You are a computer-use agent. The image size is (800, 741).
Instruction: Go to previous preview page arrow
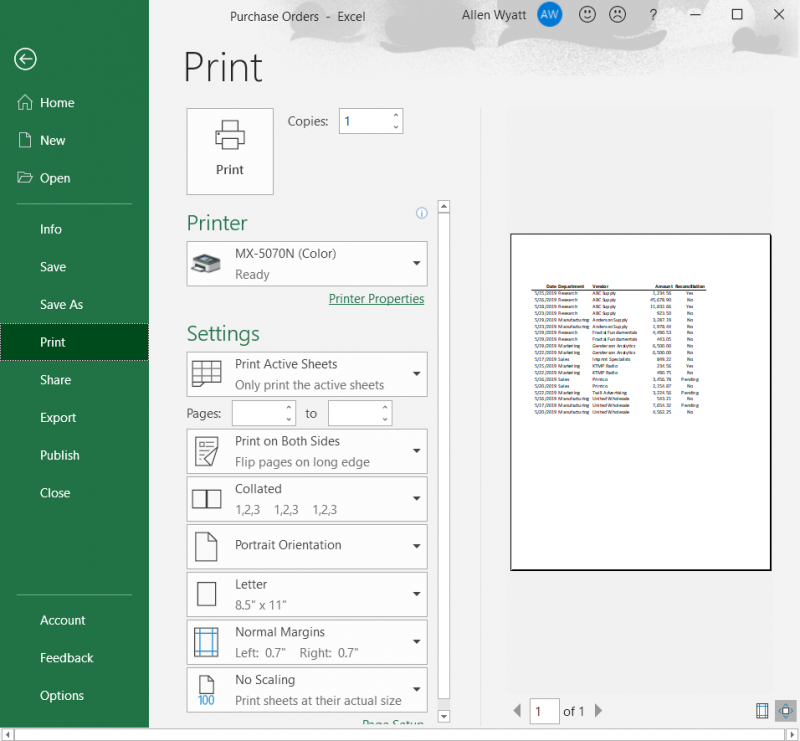(x=517, y=711)
